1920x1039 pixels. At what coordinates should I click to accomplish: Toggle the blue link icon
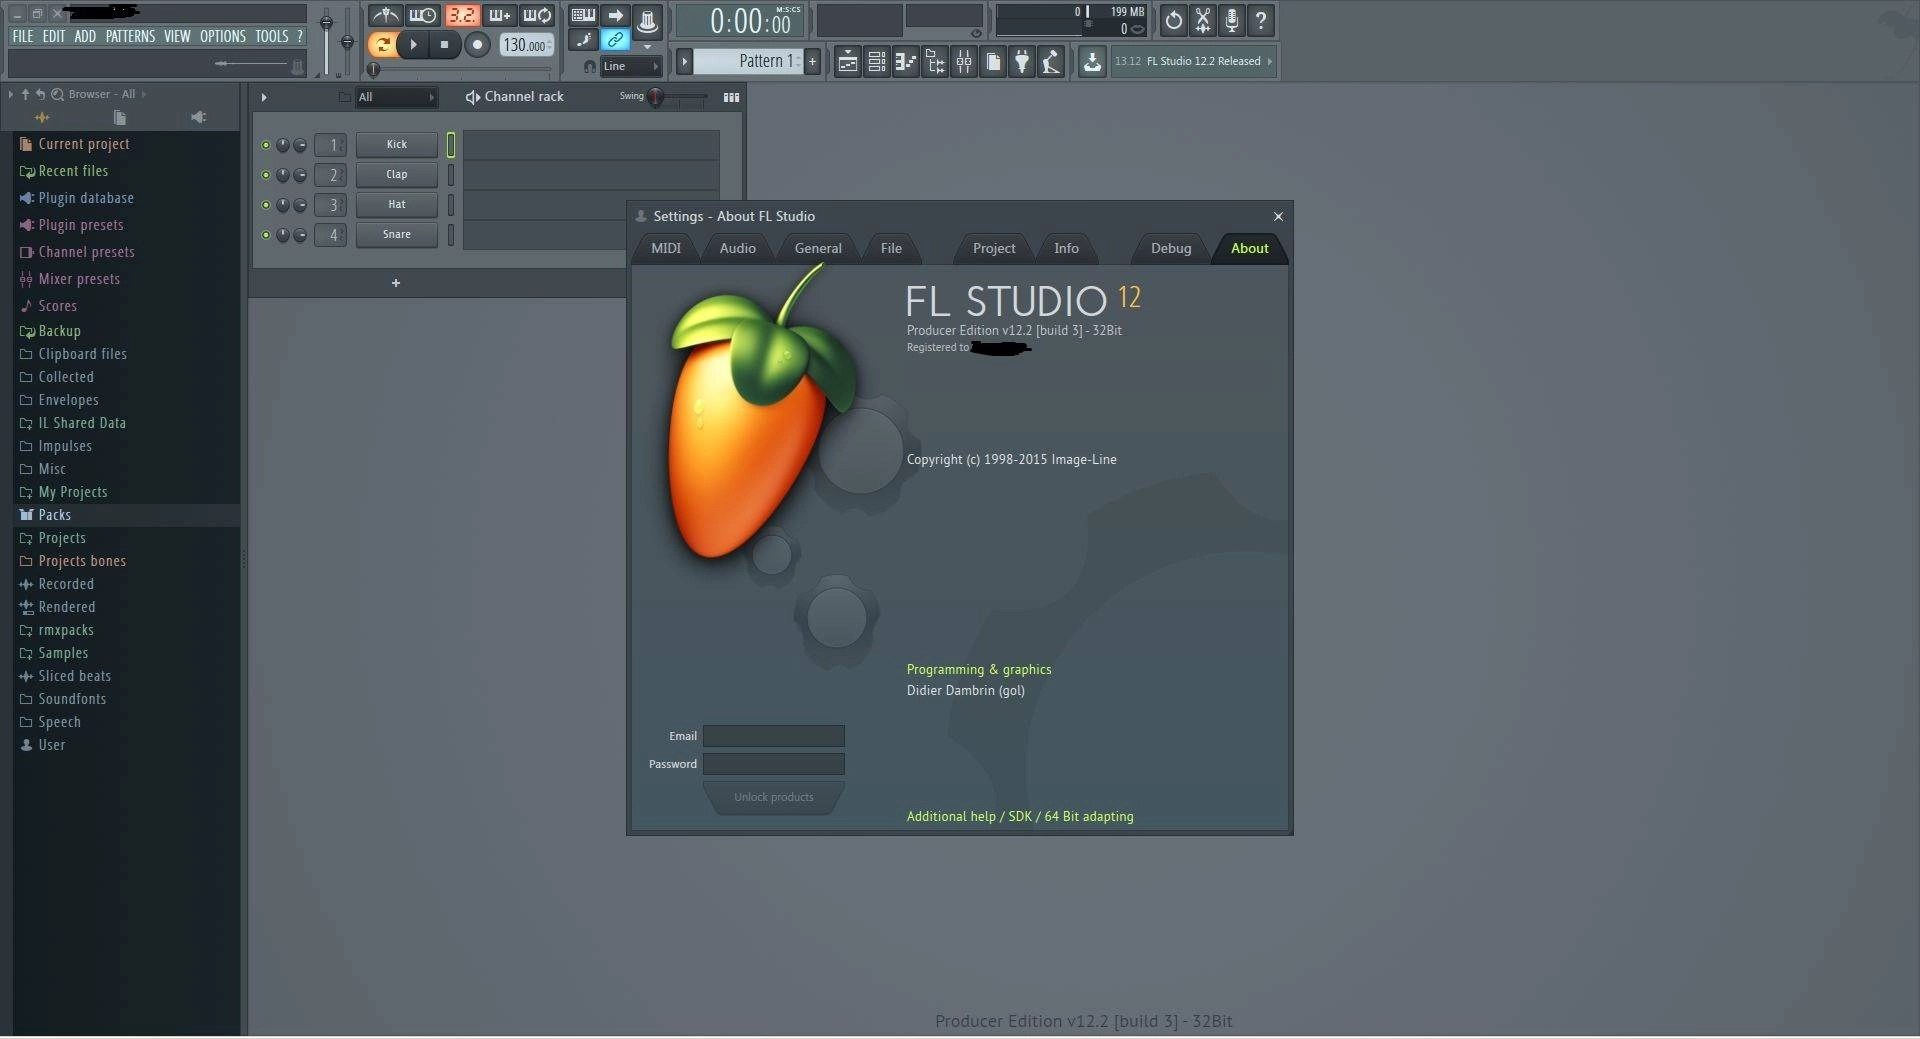pos(615,40)
